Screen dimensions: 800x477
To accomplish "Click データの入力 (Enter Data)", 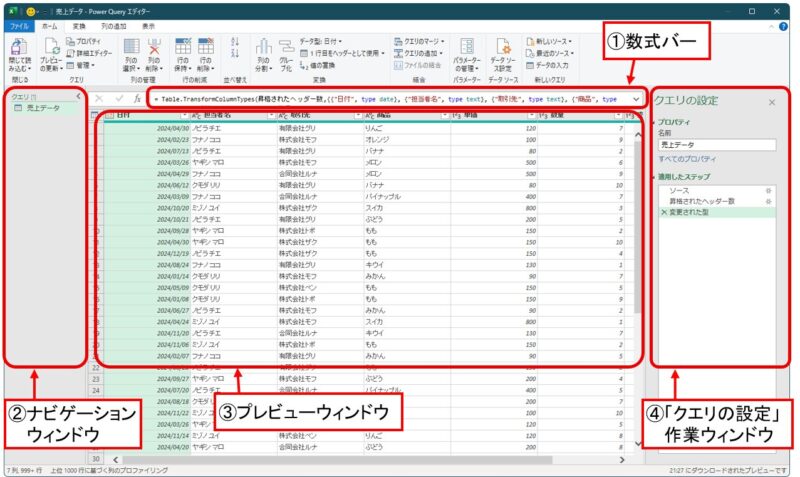I will [547, 65].
